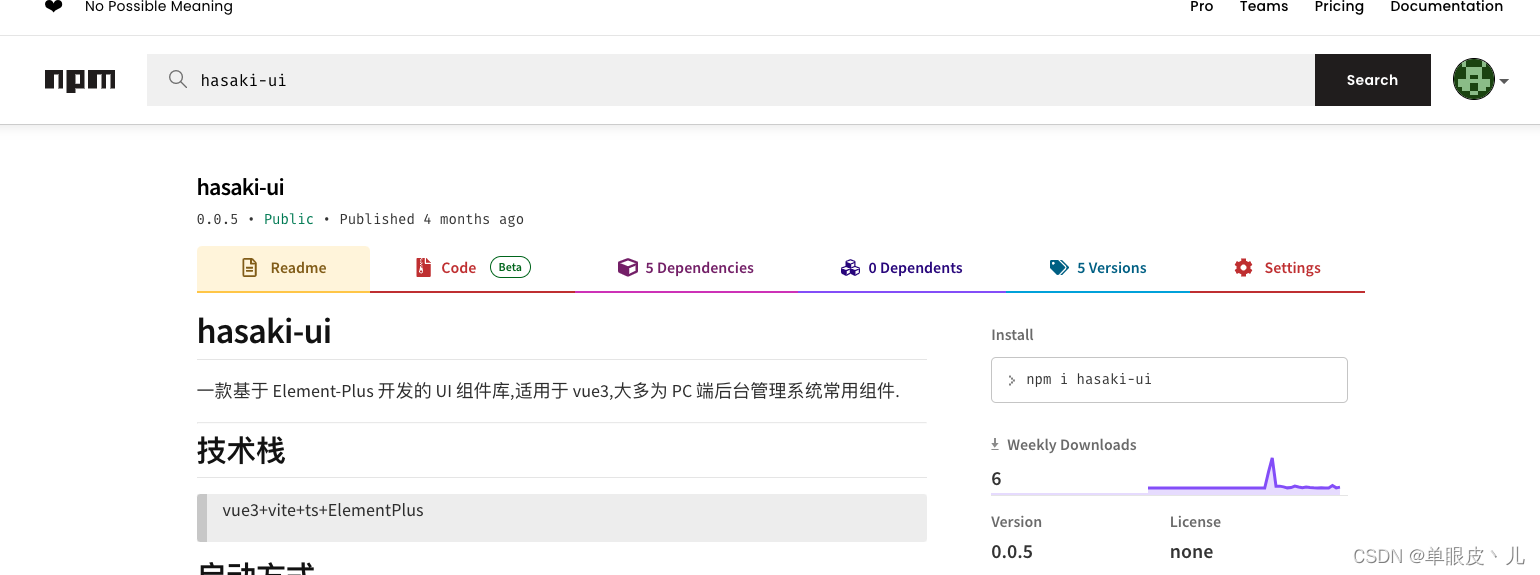Click the Readme file icon
The height and width of the screenshot is (575, 1540).
250,268
